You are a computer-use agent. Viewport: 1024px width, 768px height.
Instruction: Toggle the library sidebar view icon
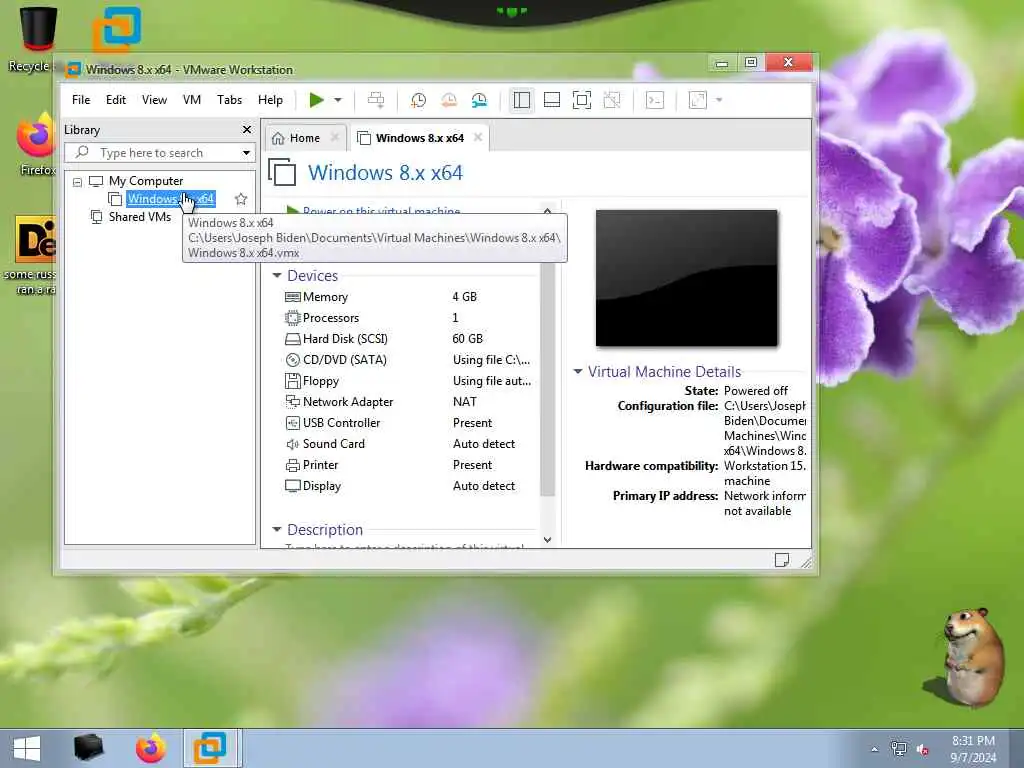[521, 100]
